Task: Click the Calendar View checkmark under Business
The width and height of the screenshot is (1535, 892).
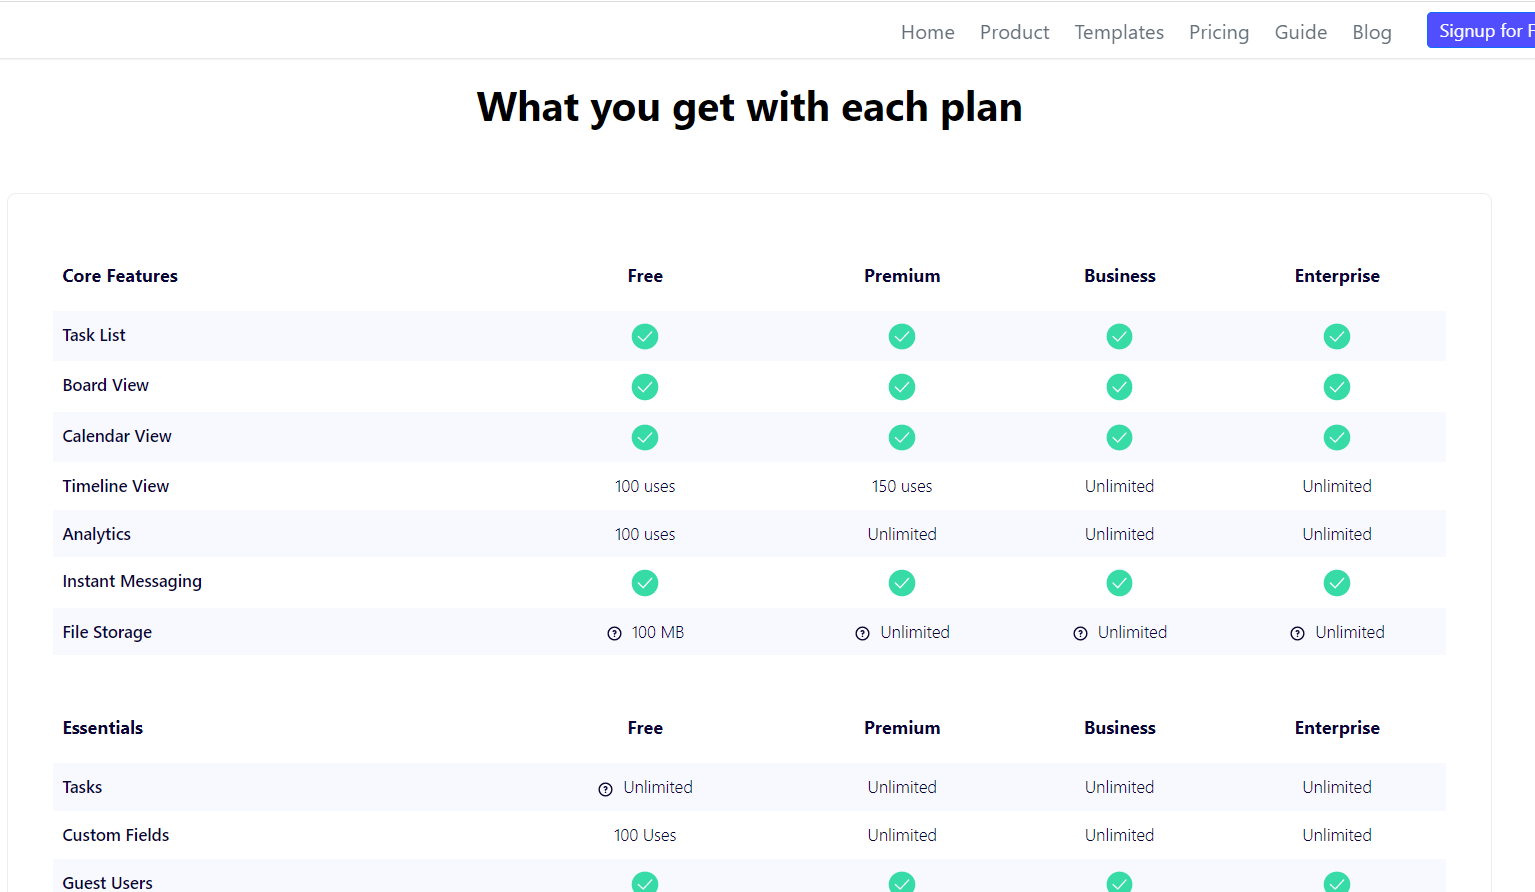Action: pyautogui.click(x=1119, y=437)
